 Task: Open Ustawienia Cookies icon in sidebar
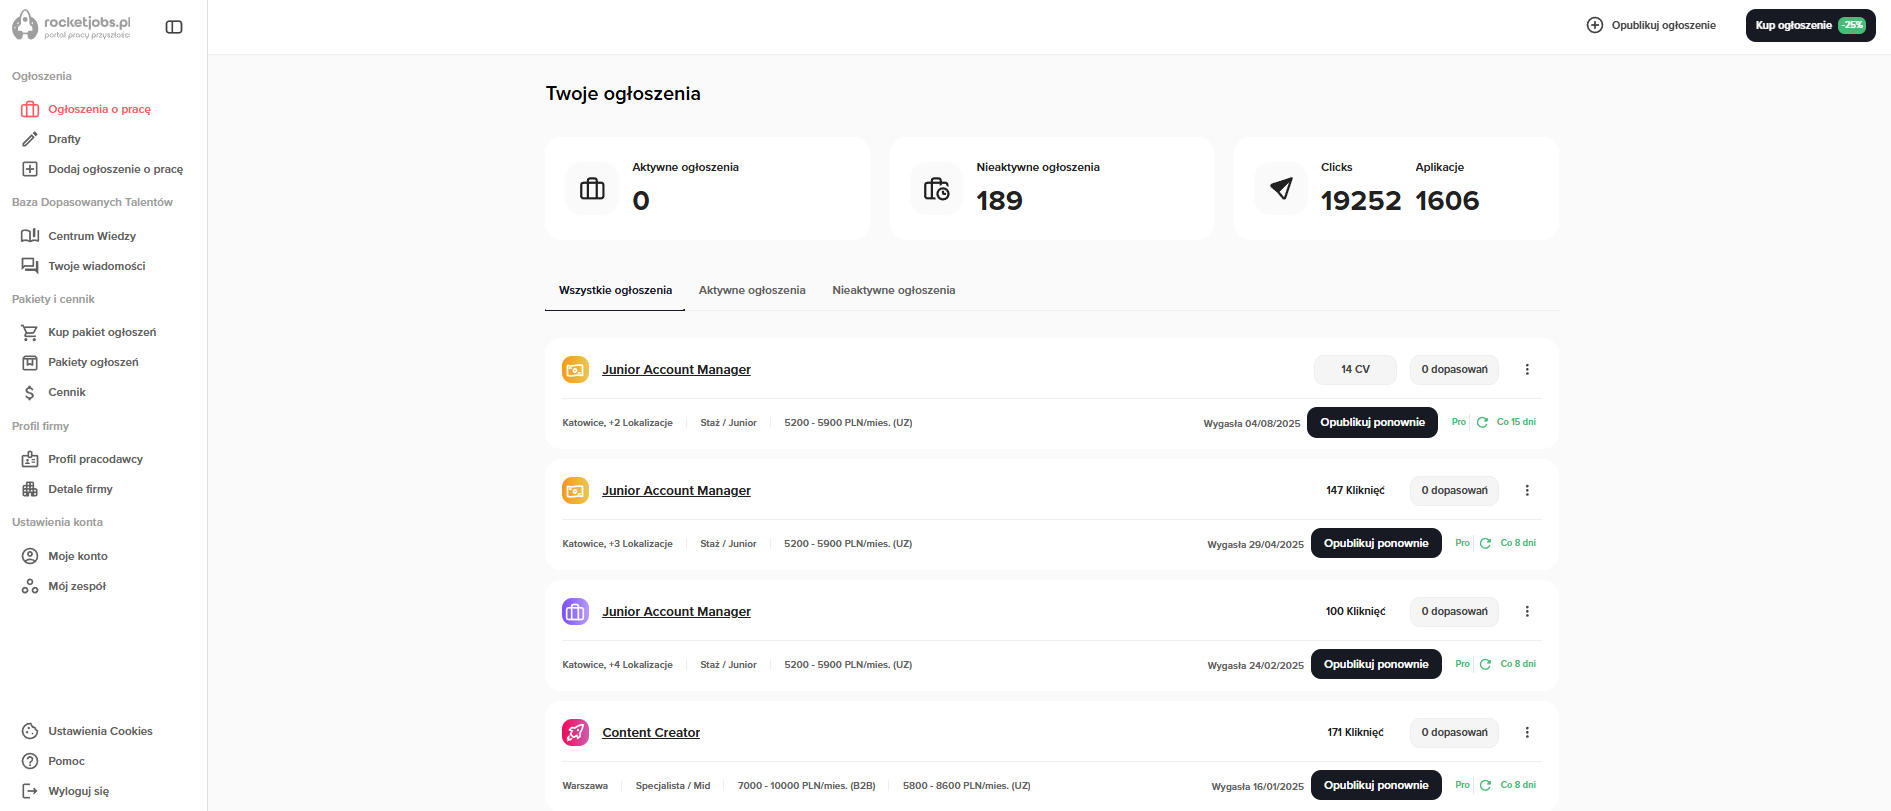(x=30, y=731)
